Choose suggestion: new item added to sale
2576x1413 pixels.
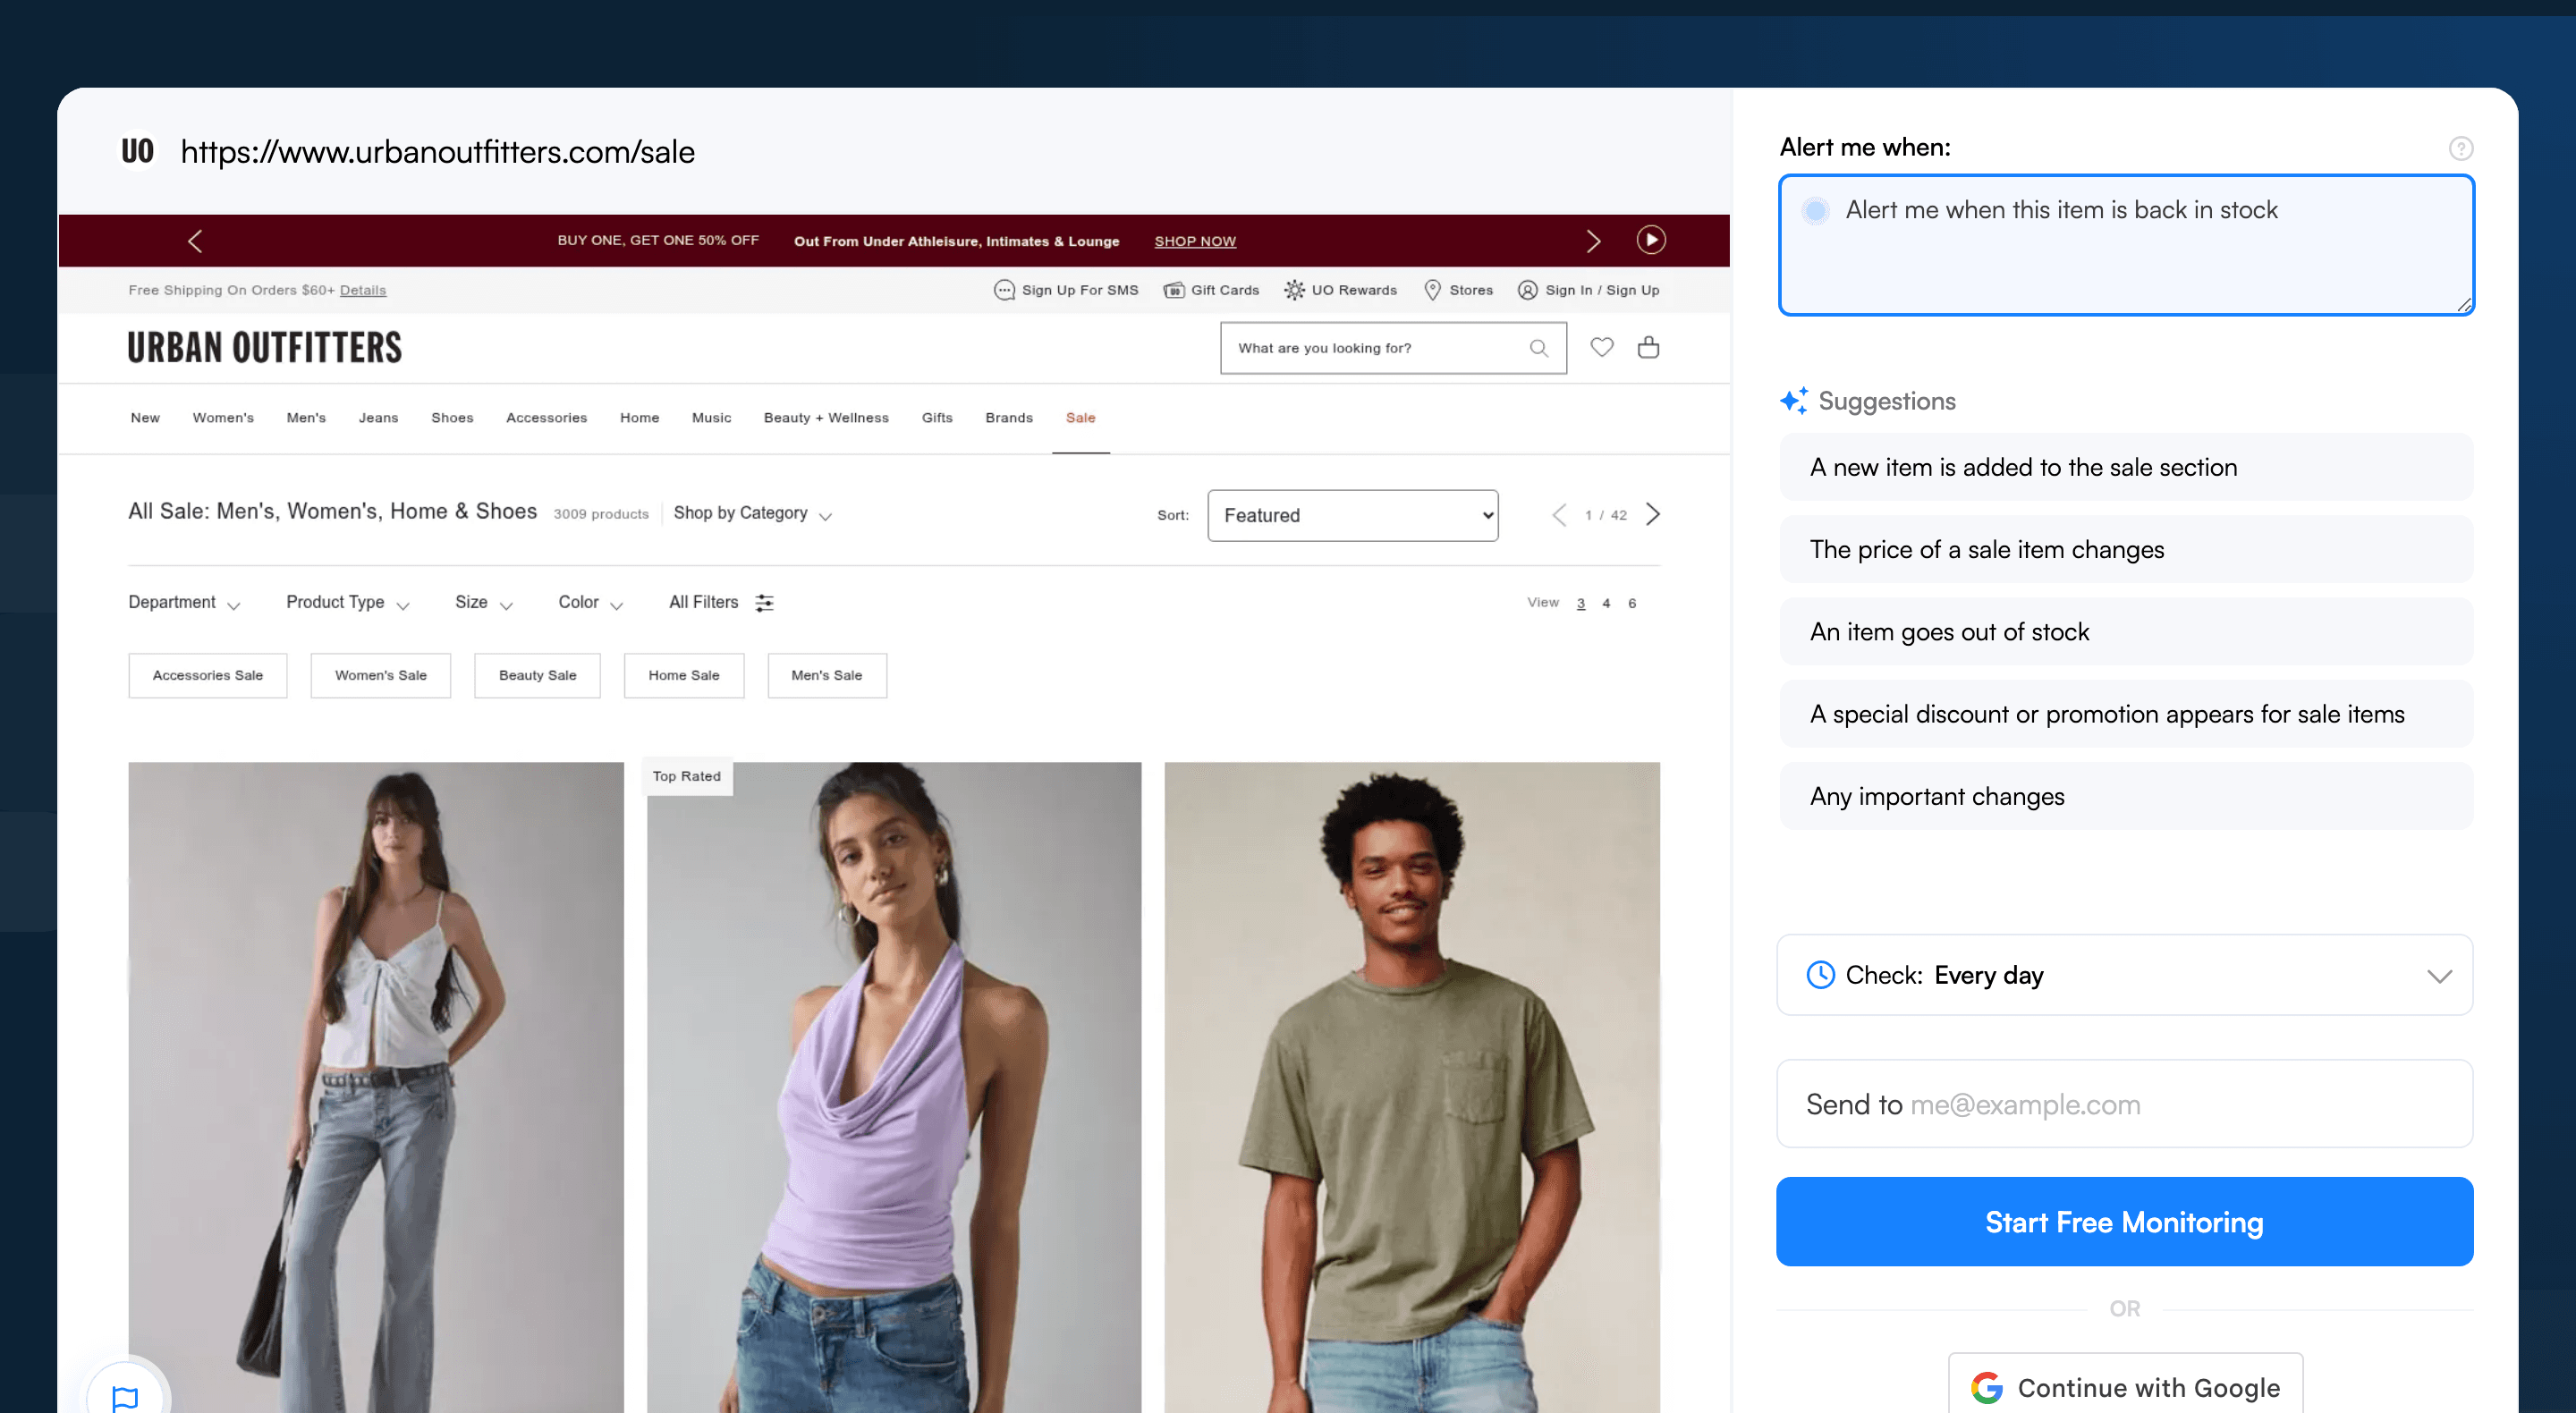coord(2126,467)
